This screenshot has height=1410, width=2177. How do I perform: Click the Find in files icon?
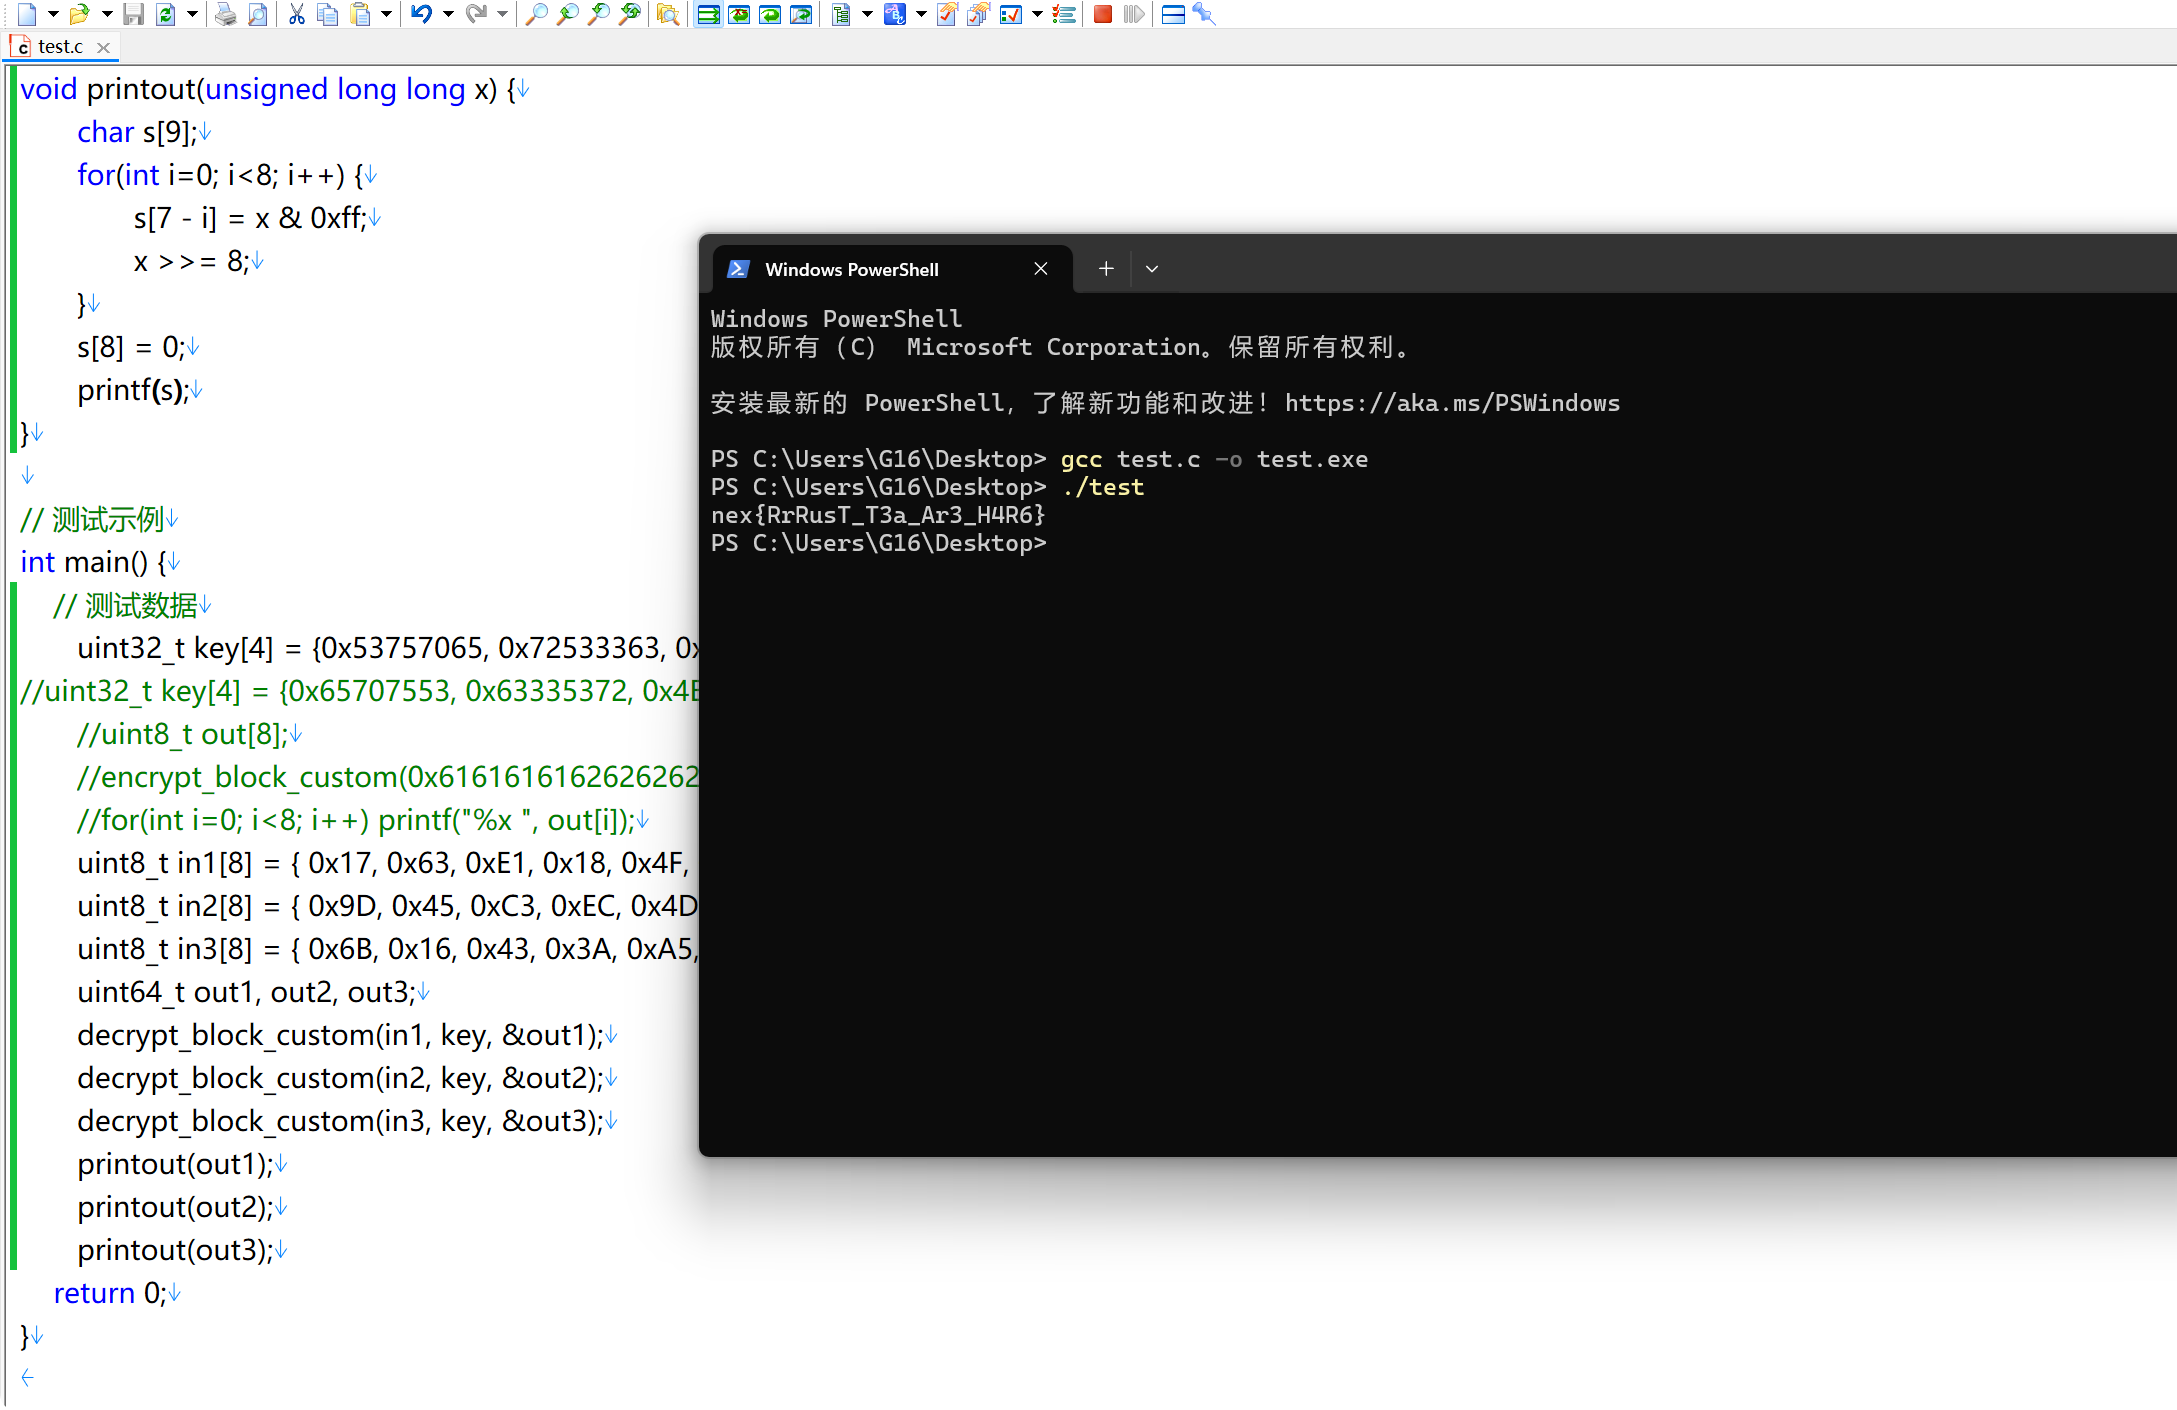tap(668, 14)
